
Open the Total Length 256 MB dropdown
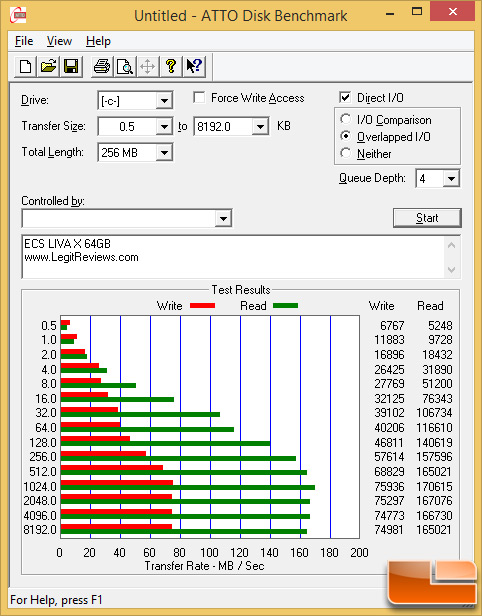164,152
